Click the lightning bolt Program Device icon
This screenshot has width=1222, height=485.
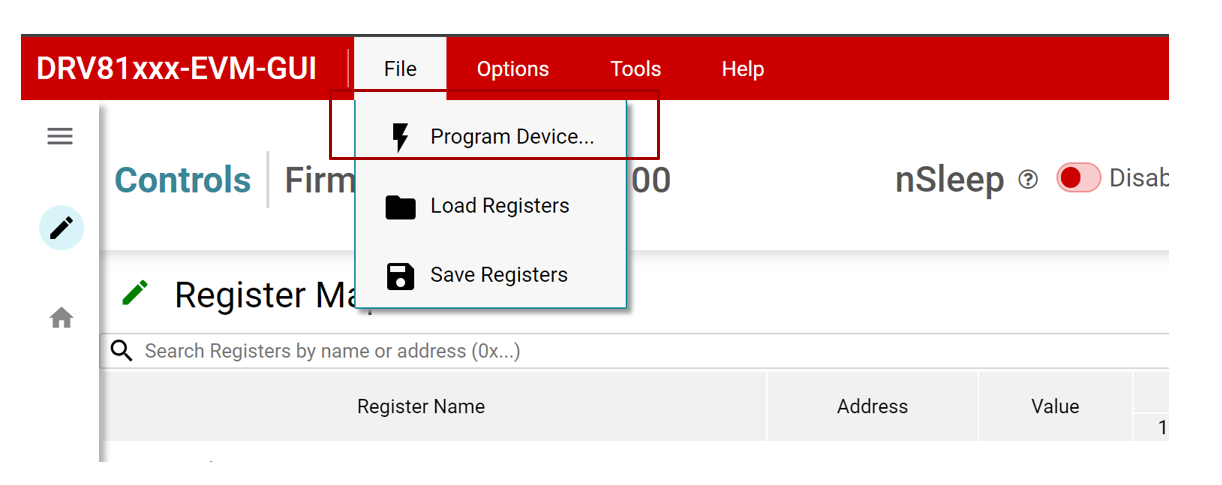tap(400, 137)
